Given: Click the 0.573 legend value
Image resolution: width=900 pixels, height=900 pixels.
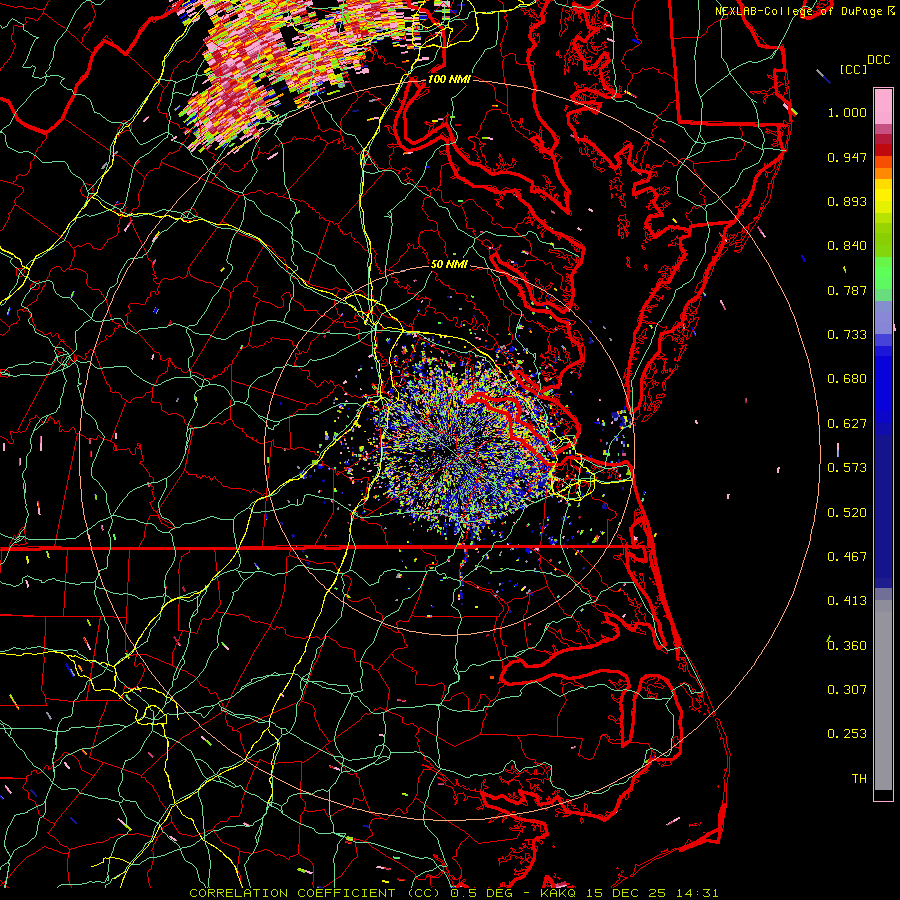Looking at the screenshot, I should point(847,468).
